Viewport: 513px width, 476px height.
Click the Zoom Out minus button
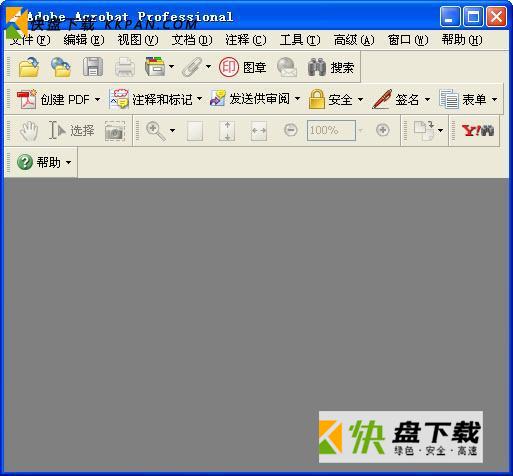(291, 130)
